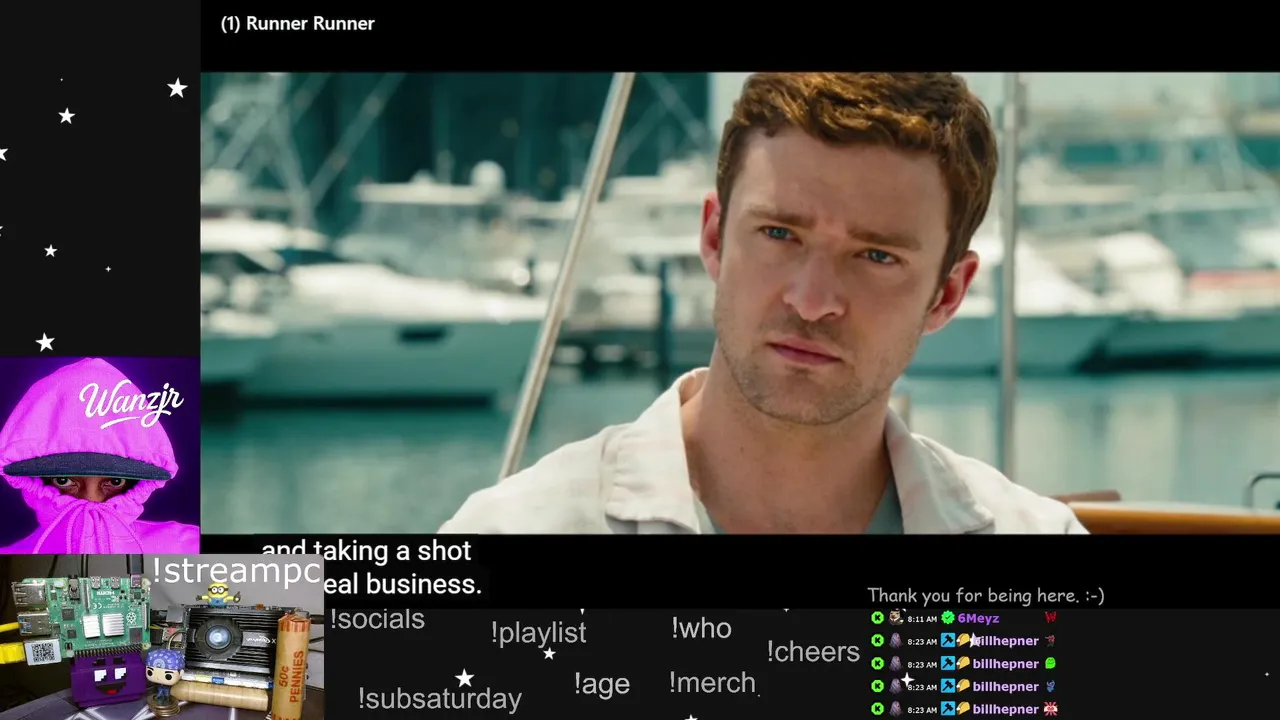
Task: Click the stream PC hardware photo
Action: [162, 637]
